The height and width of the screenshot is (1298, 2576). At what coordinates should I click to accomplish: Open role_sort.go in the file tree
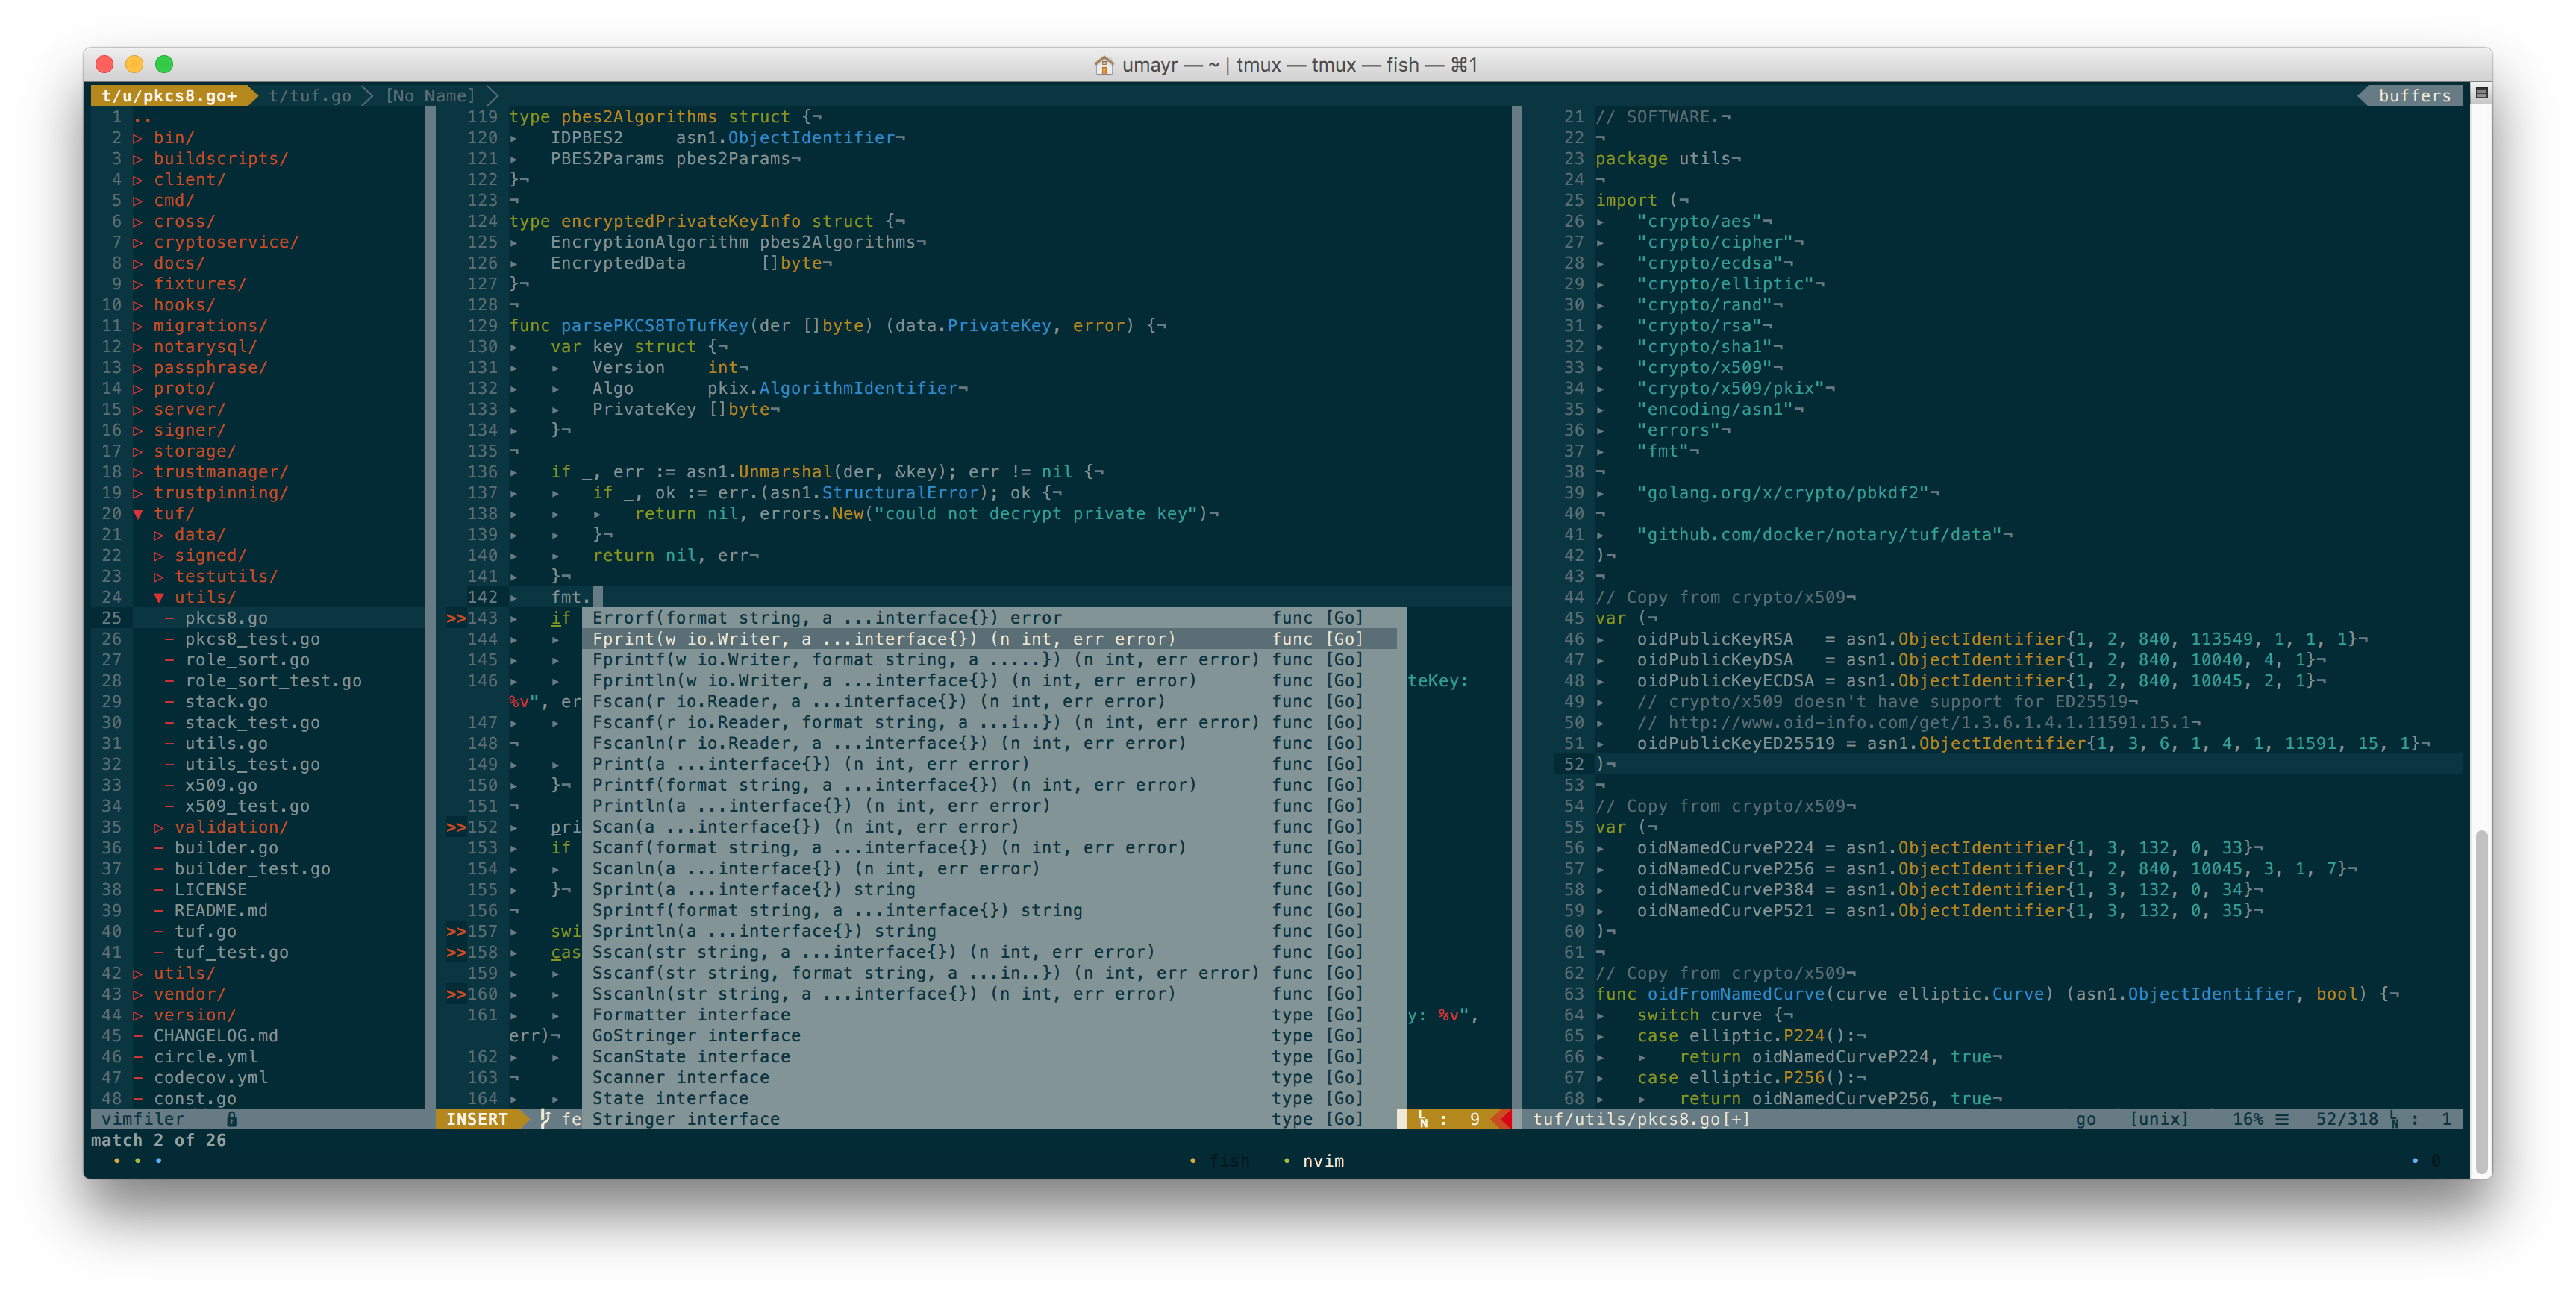point(247,660)
